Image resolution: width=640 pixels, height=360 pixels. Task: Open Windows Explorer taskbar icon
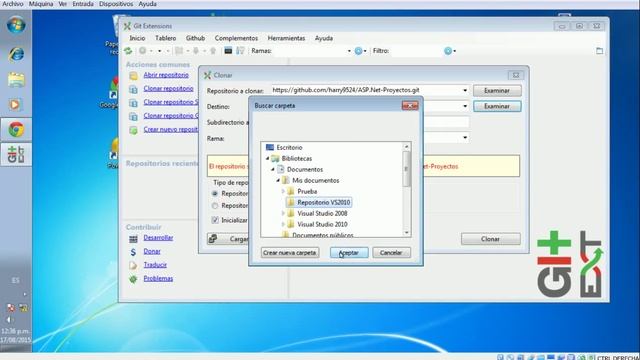(16, 80)
